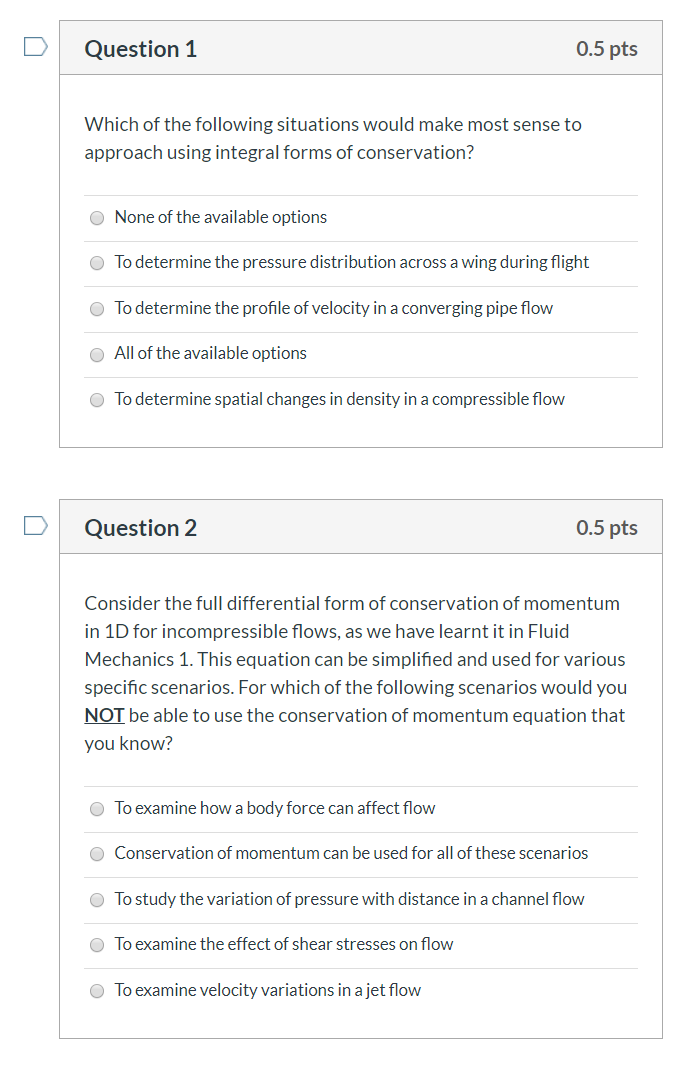Screen dimensions: 690x1068
Task: Click the Question 1 header
Action: [x=140, y=48]
